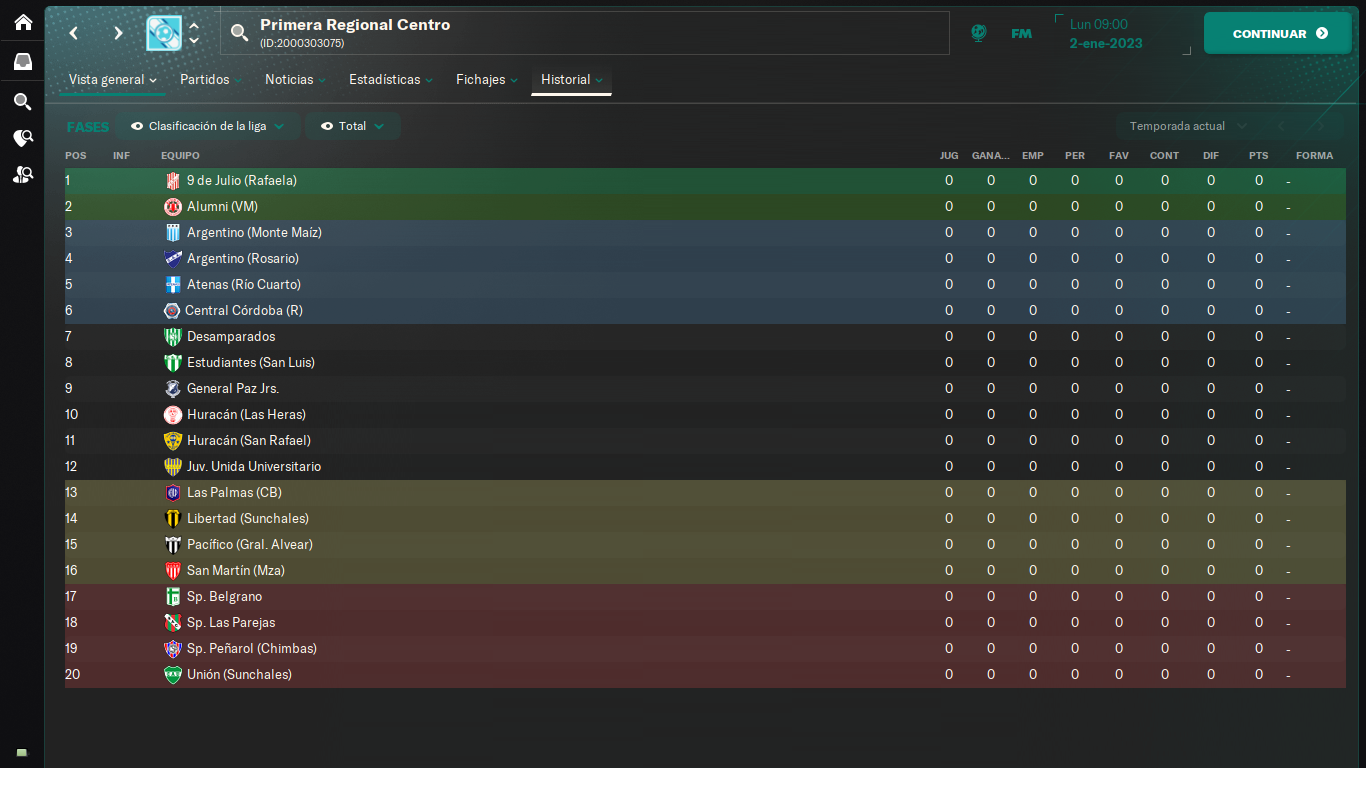Open the inbox tray icon
The height and width of the screenshot is (807, 1366).
[22, 61]
